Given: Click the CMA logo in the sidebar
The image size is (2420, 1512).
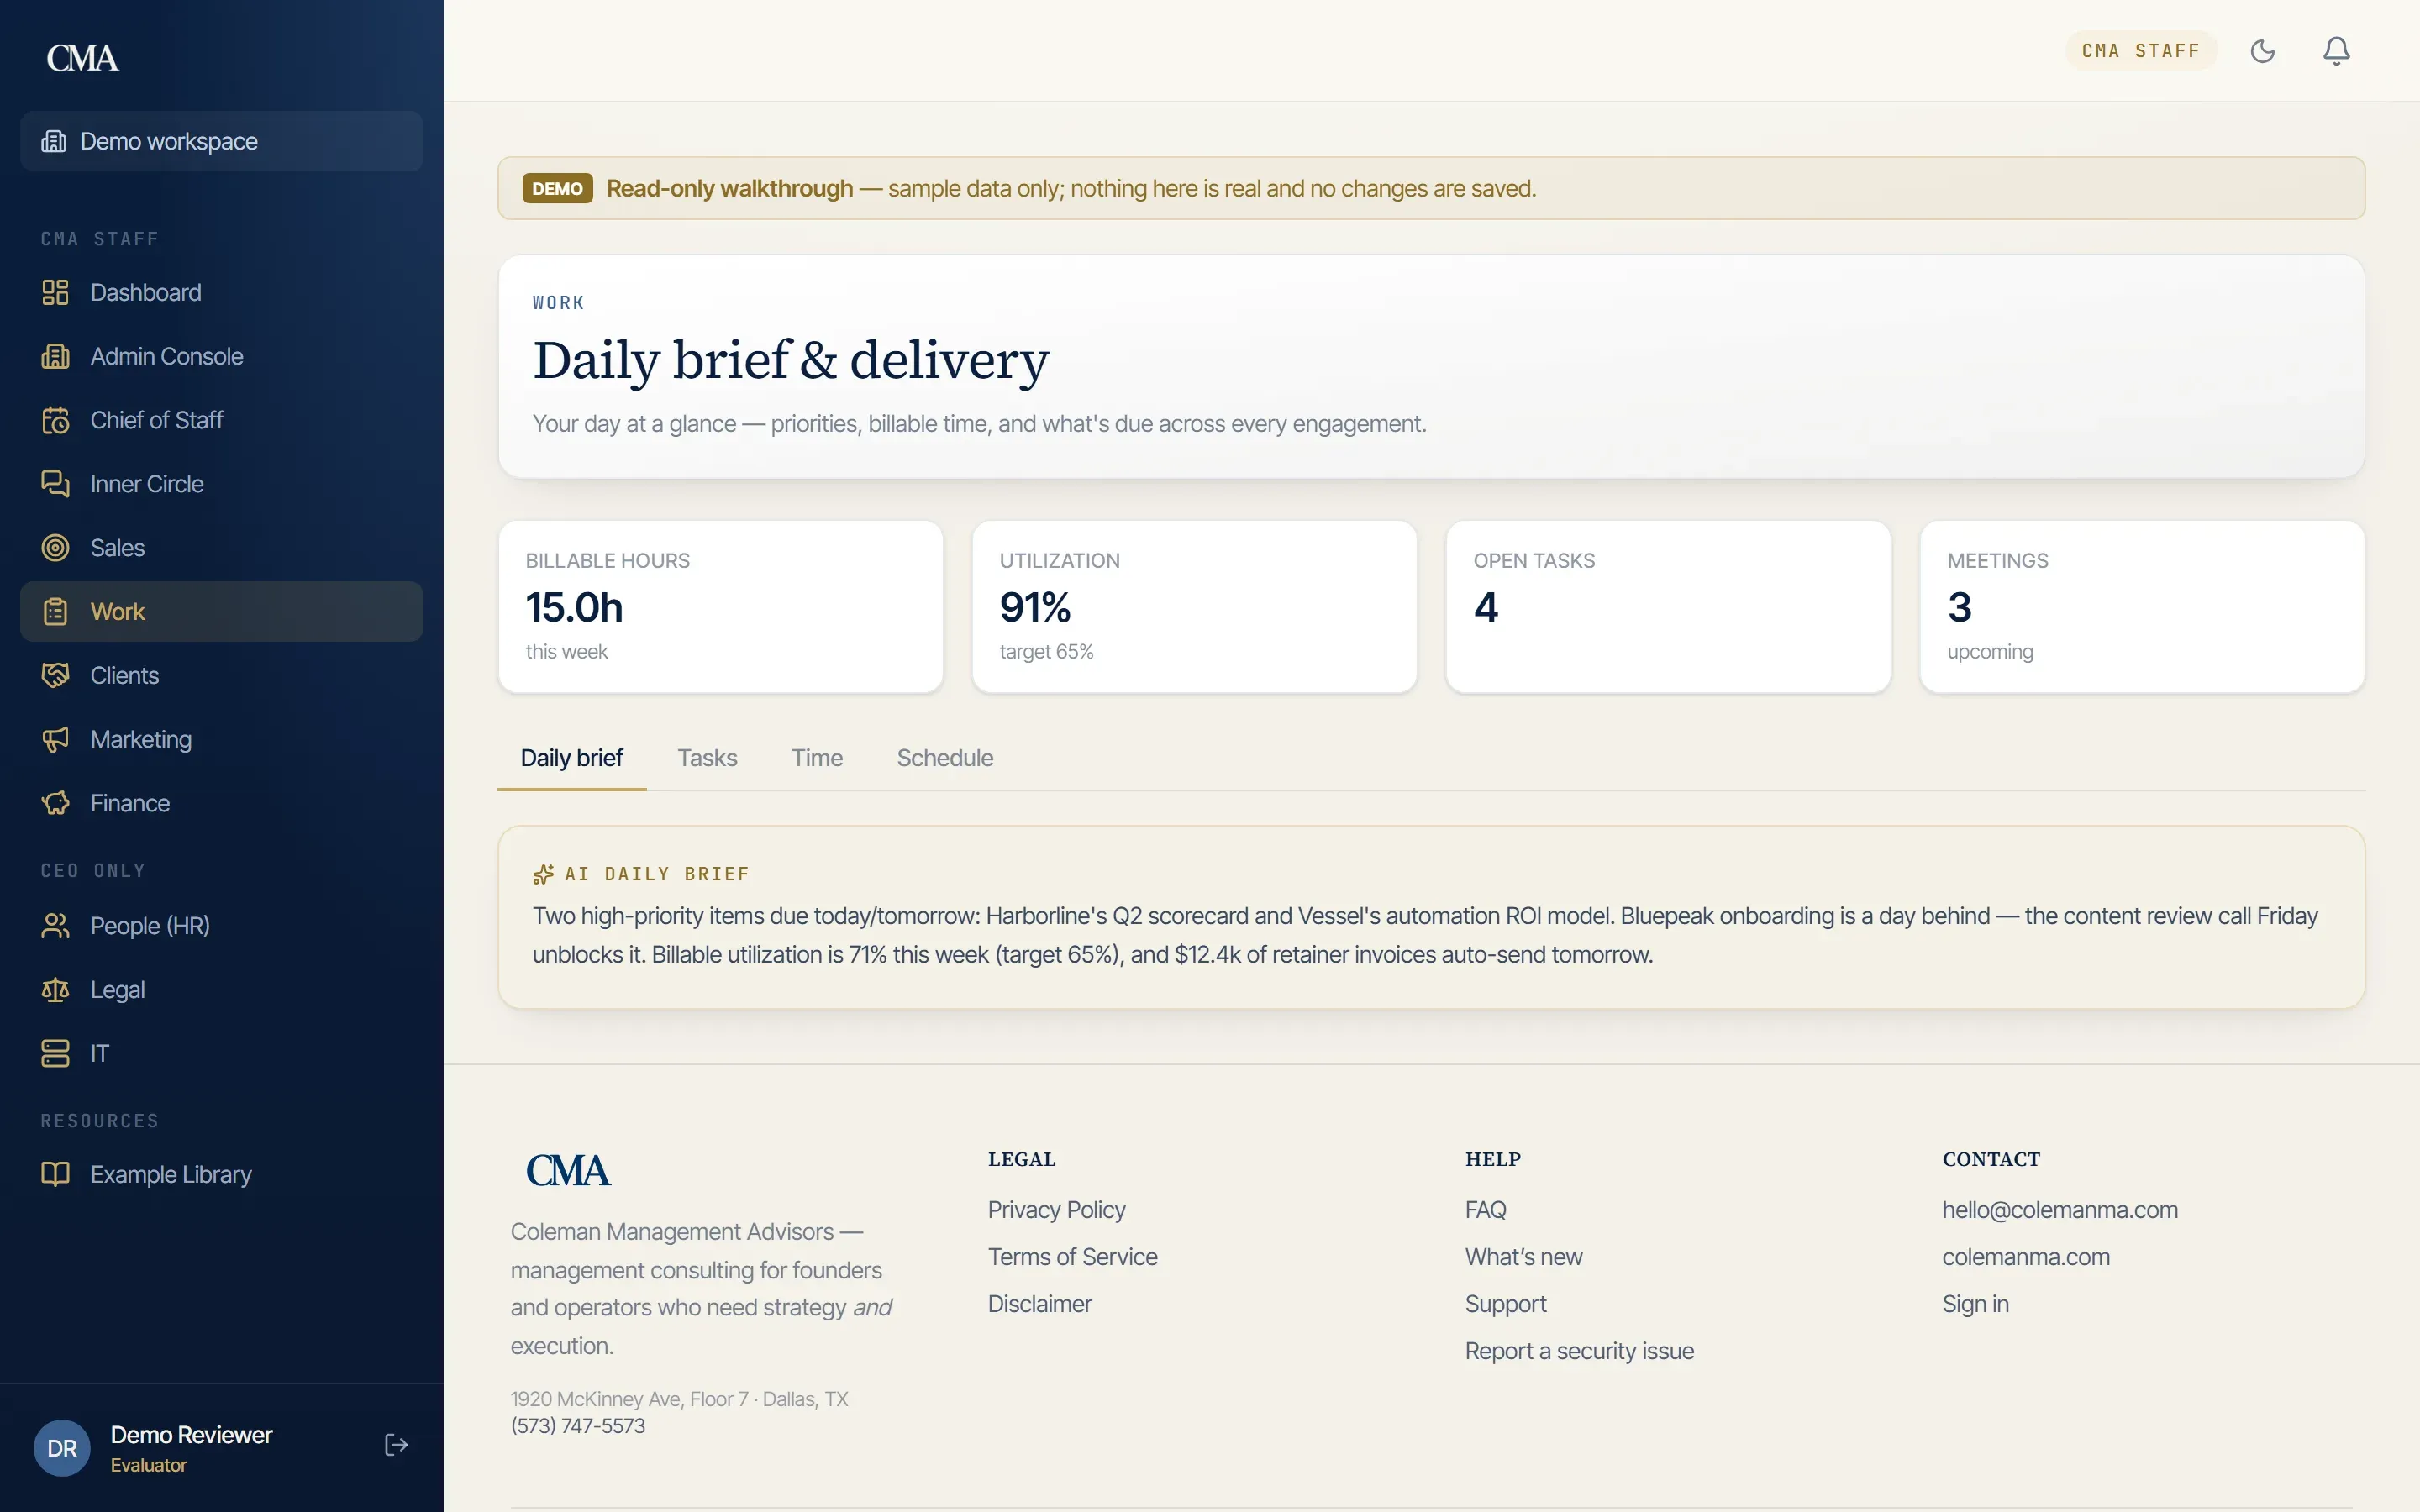Looking at the screenshot, I should pos(83,58).
